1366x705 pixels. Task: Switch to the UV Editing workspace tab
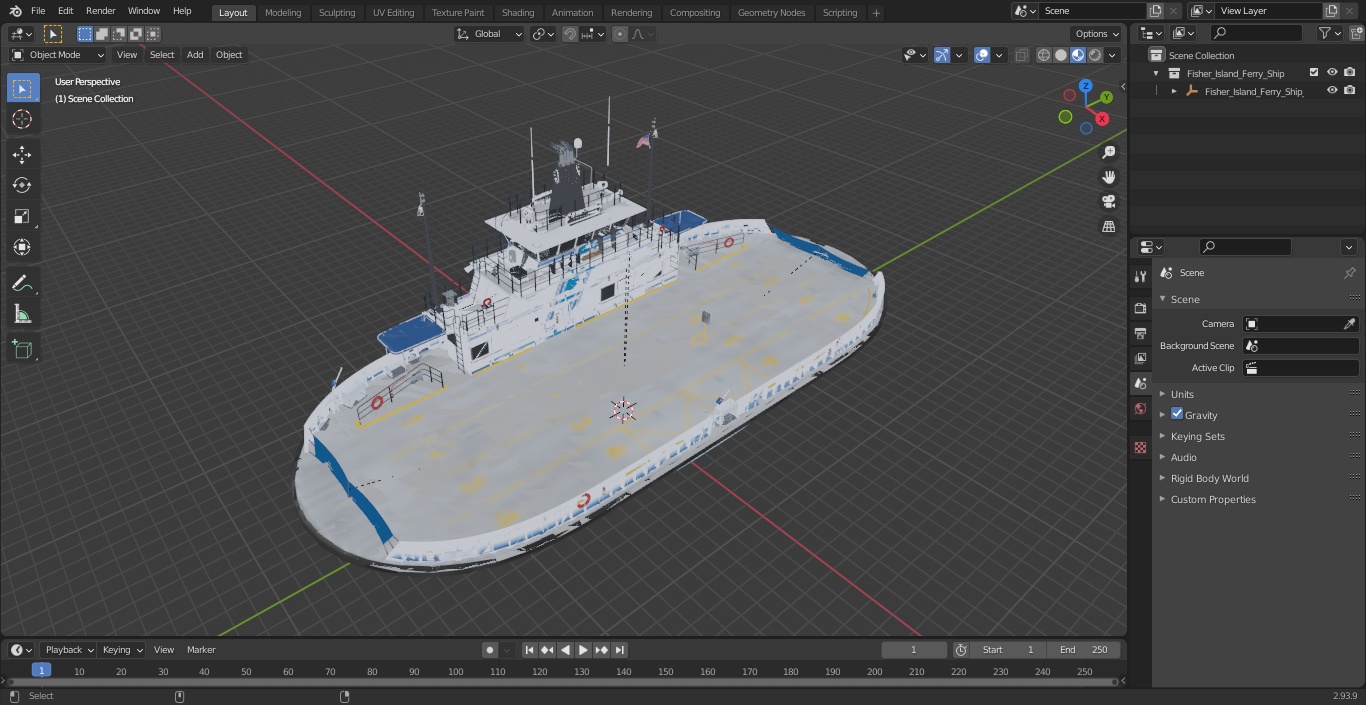(393, 13)
